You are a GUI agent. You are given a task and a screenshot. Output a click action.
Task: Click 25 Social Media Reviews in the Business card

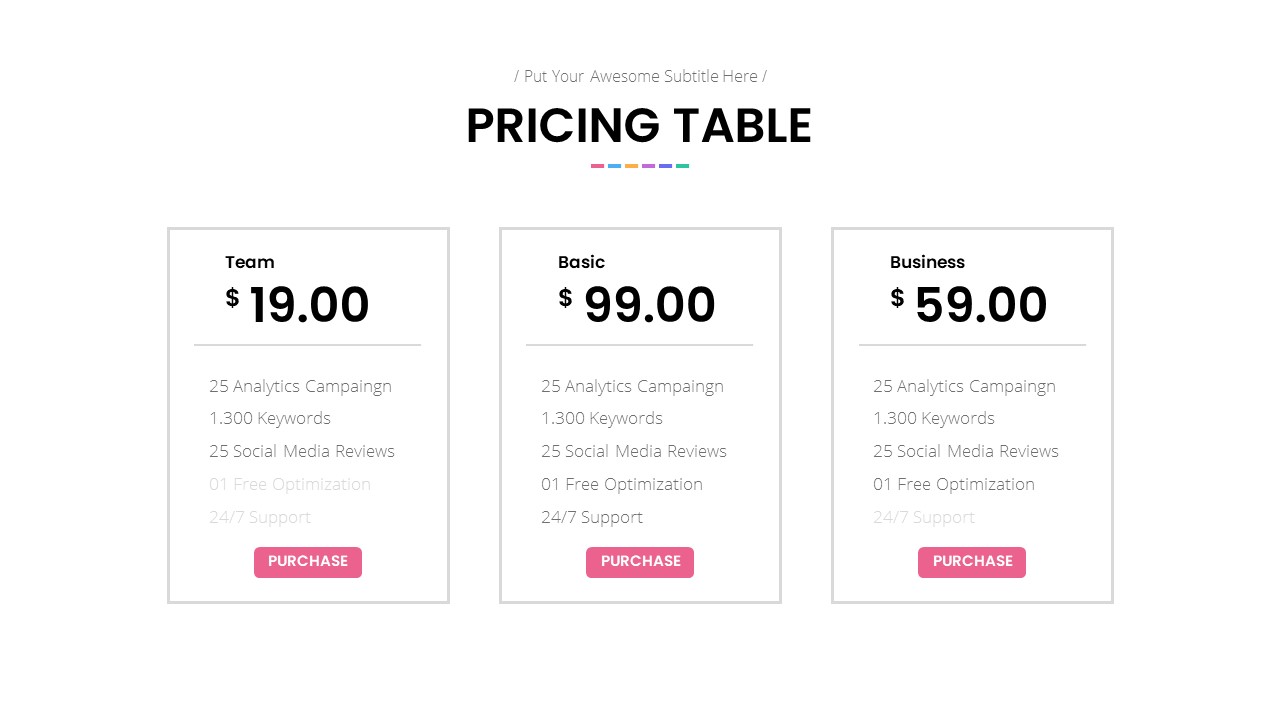tap(966, 451)
